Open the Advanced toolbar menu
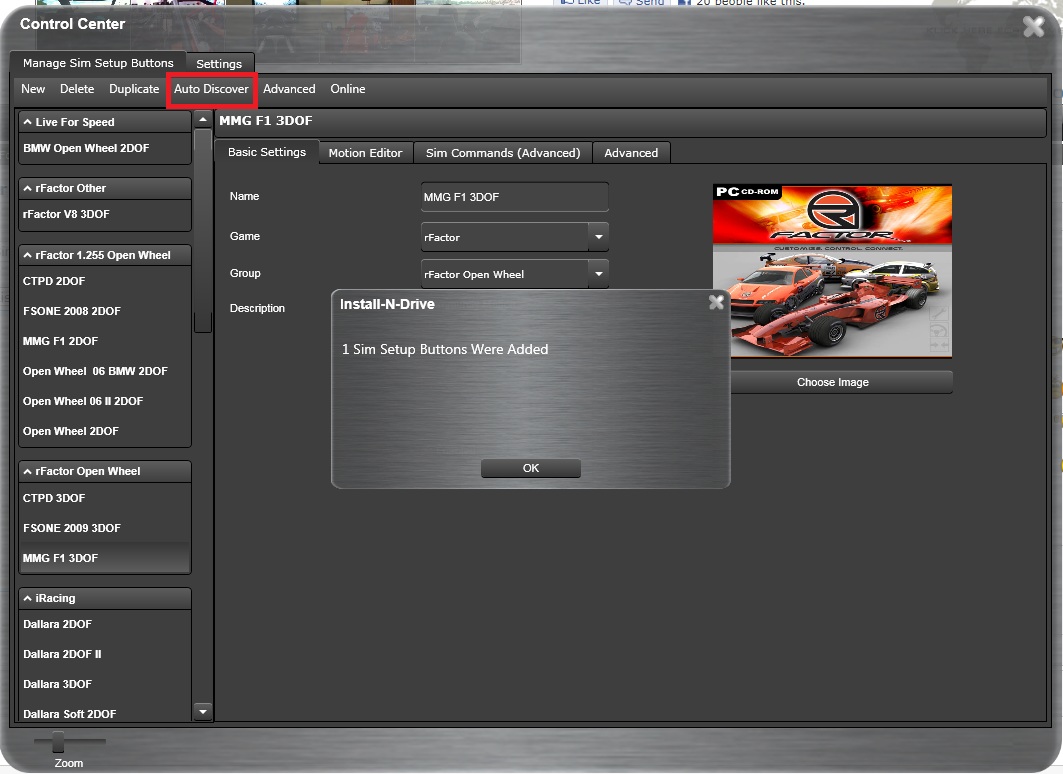Image resolution: width=1063 pixels, height=774 pixels. (289, 89)
